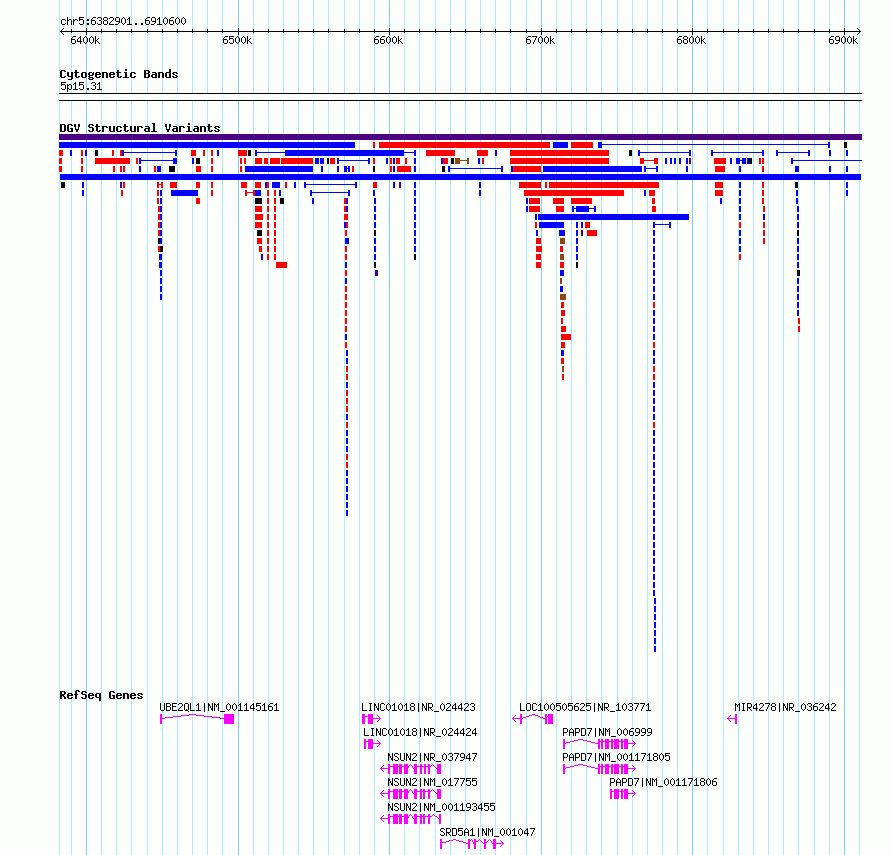The image size is (890, 855).
Task: Select PAPD7 NM_006999 transcript glyph
Action: pyautogui.click(x=599, y=744)
